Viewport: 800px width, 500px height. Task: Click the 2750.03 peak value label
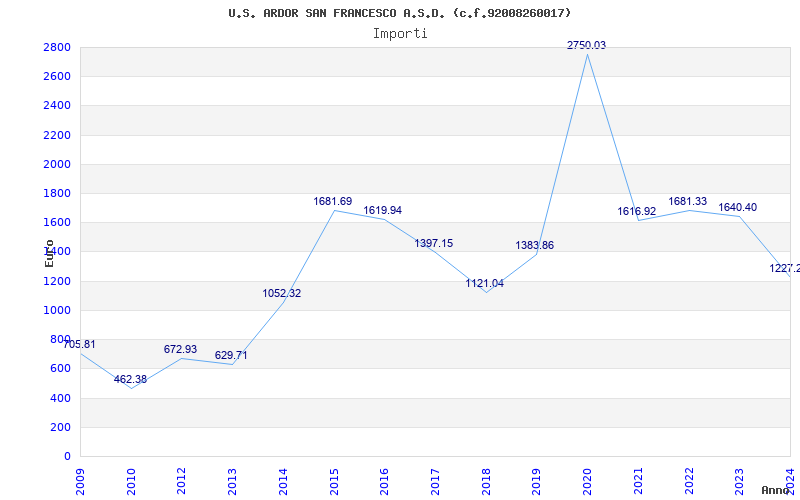pyautogui.click(x=586, y=45)
